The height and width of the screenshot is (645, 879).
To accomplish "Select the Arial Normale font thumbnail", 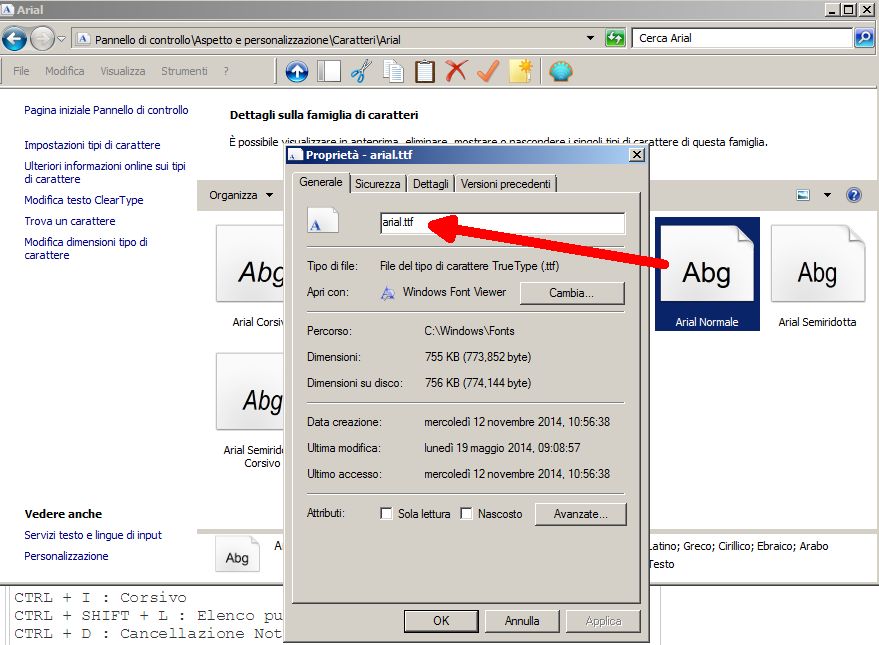I will pos(707,274).
